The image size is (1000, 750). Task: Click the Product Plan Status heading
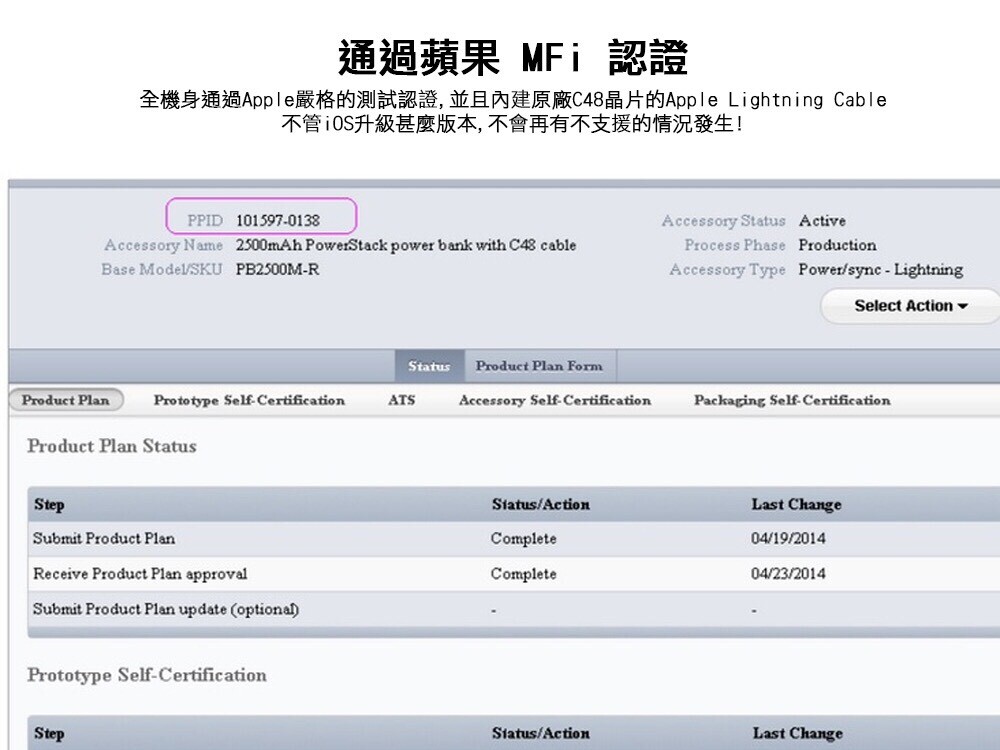point(112,446)
